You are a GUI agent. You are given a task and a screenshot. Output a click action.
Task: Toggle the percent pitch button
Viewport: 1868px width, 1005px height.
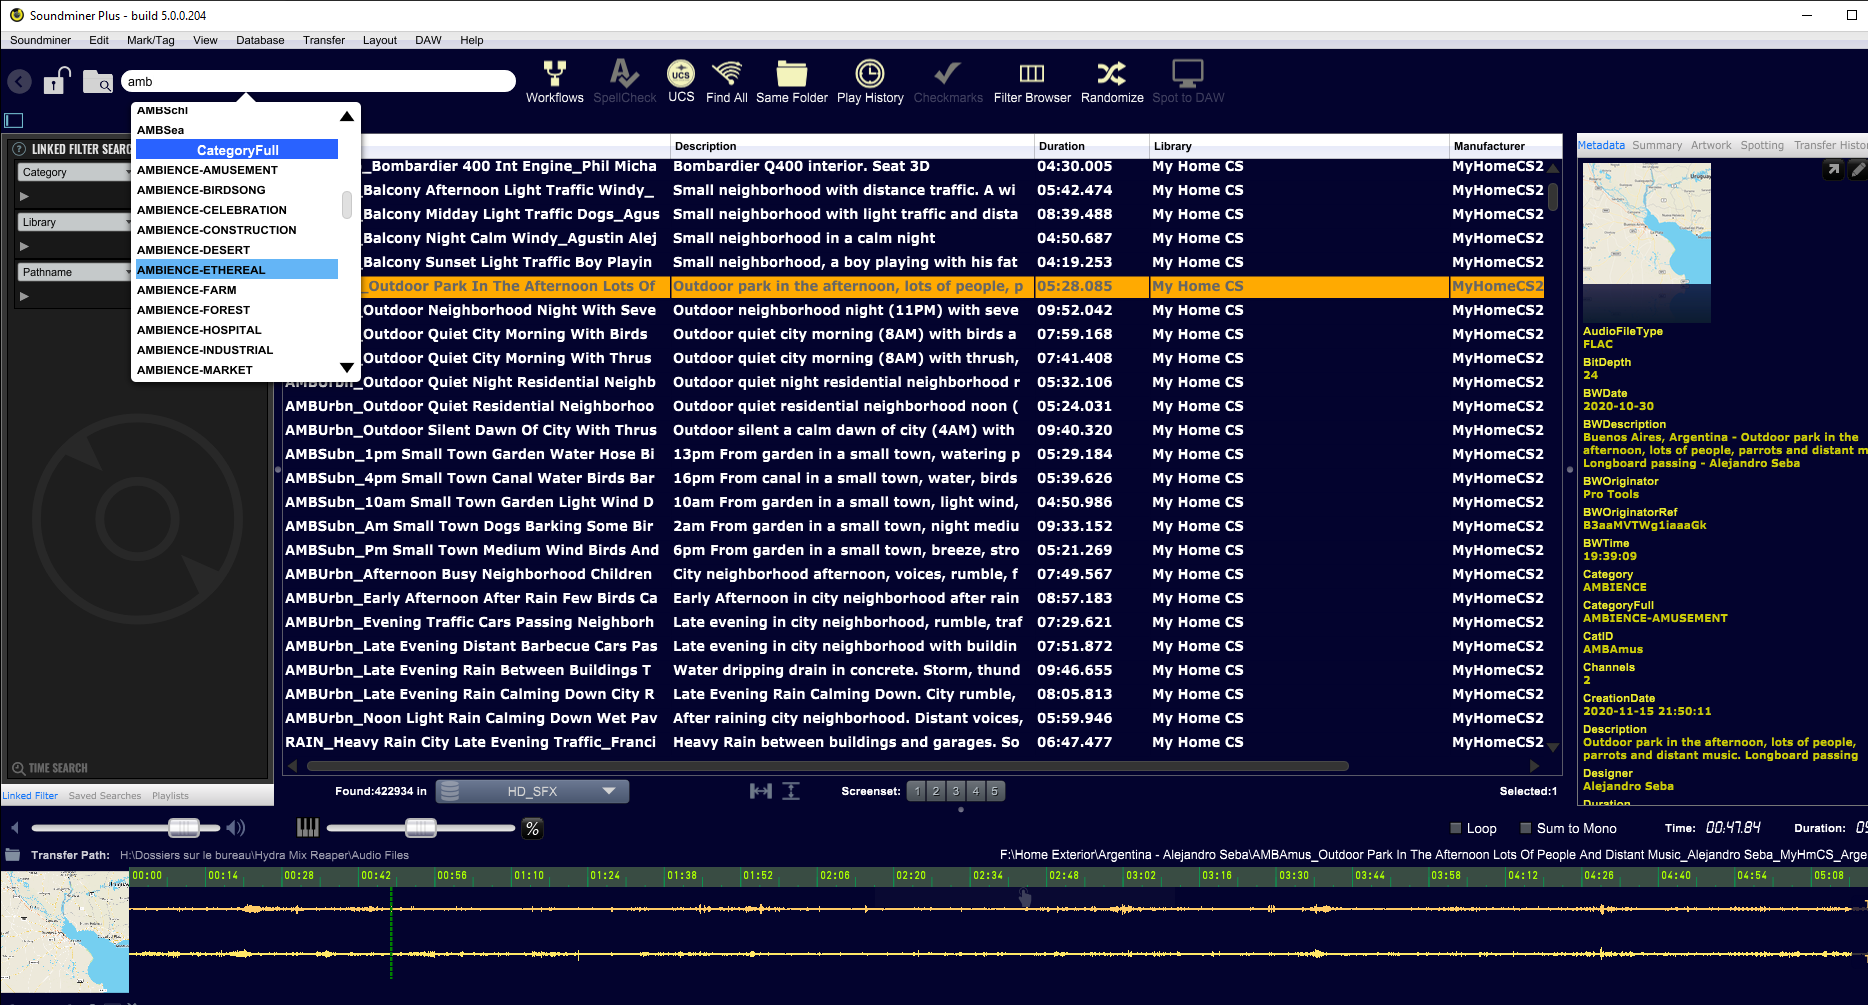pyautogui.click(x=532, y=828)
